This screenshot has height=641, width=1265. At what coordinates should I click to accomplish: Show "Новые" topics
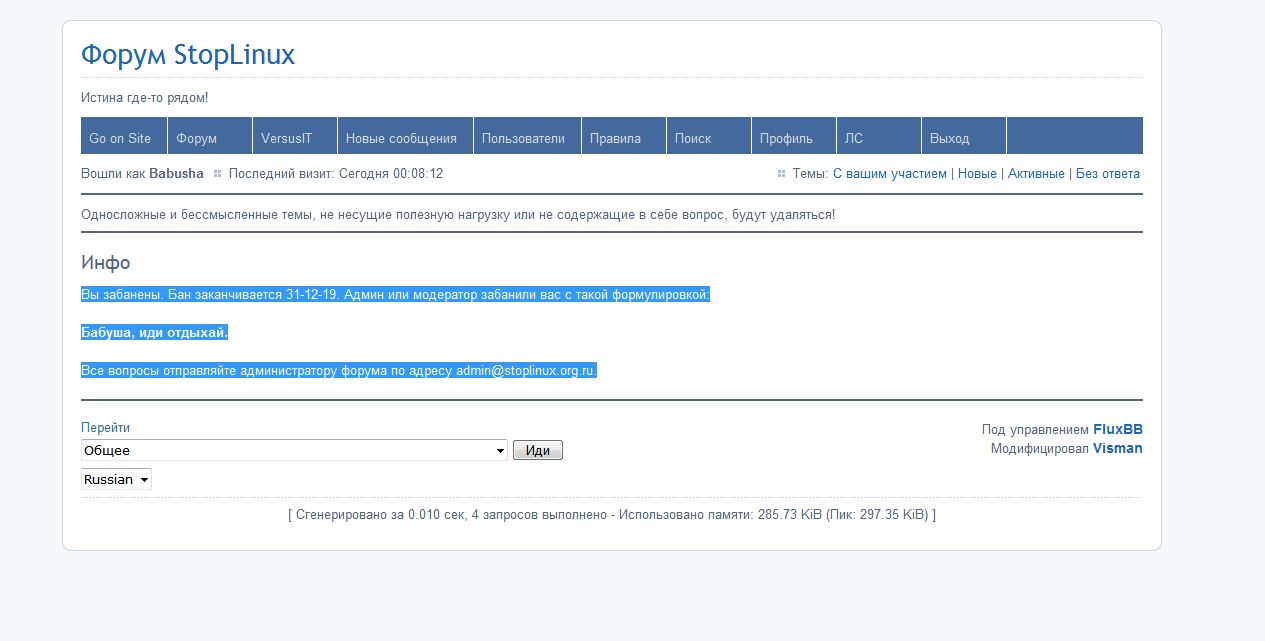[977, 173]
